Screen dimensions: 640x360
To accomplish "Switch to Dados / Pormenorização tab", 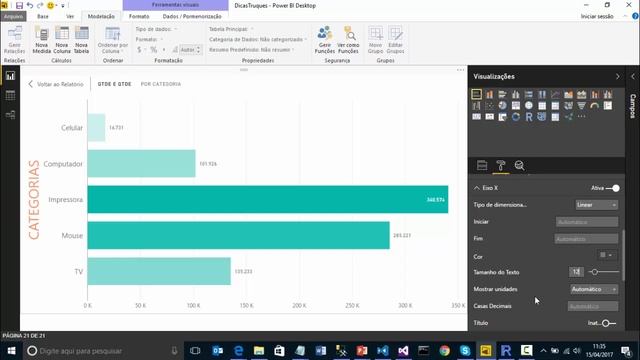I will [x=192, y=16].
